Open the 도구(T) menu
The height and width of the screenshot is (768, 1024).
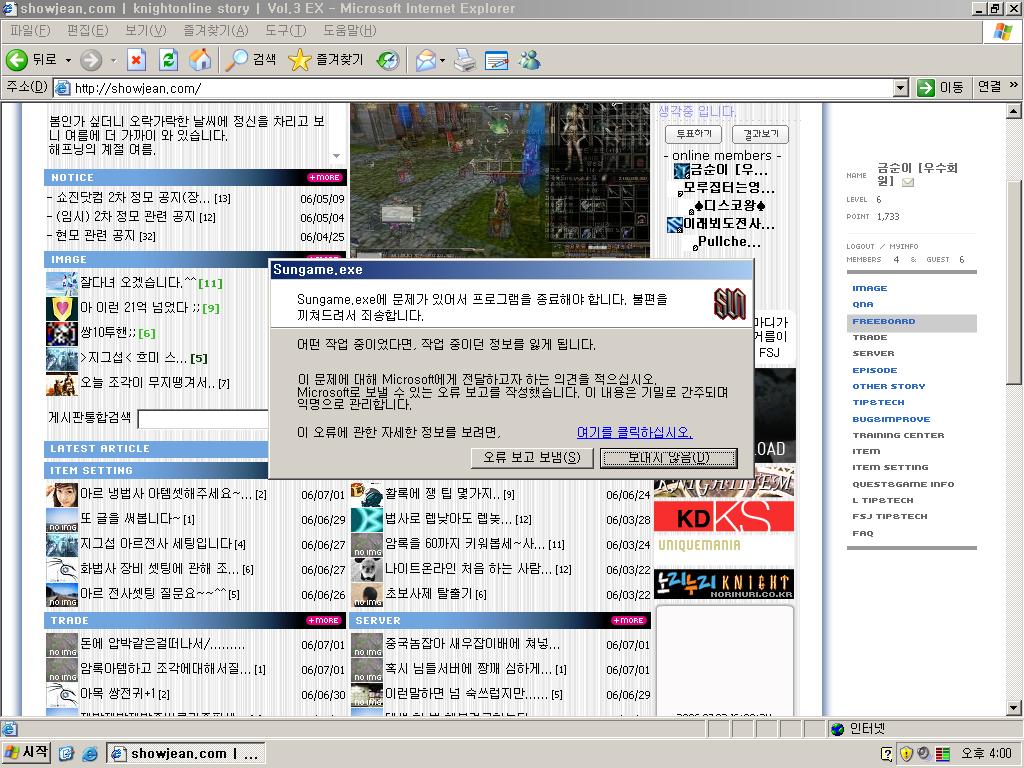pyautogui.click(x=285, y=31)
